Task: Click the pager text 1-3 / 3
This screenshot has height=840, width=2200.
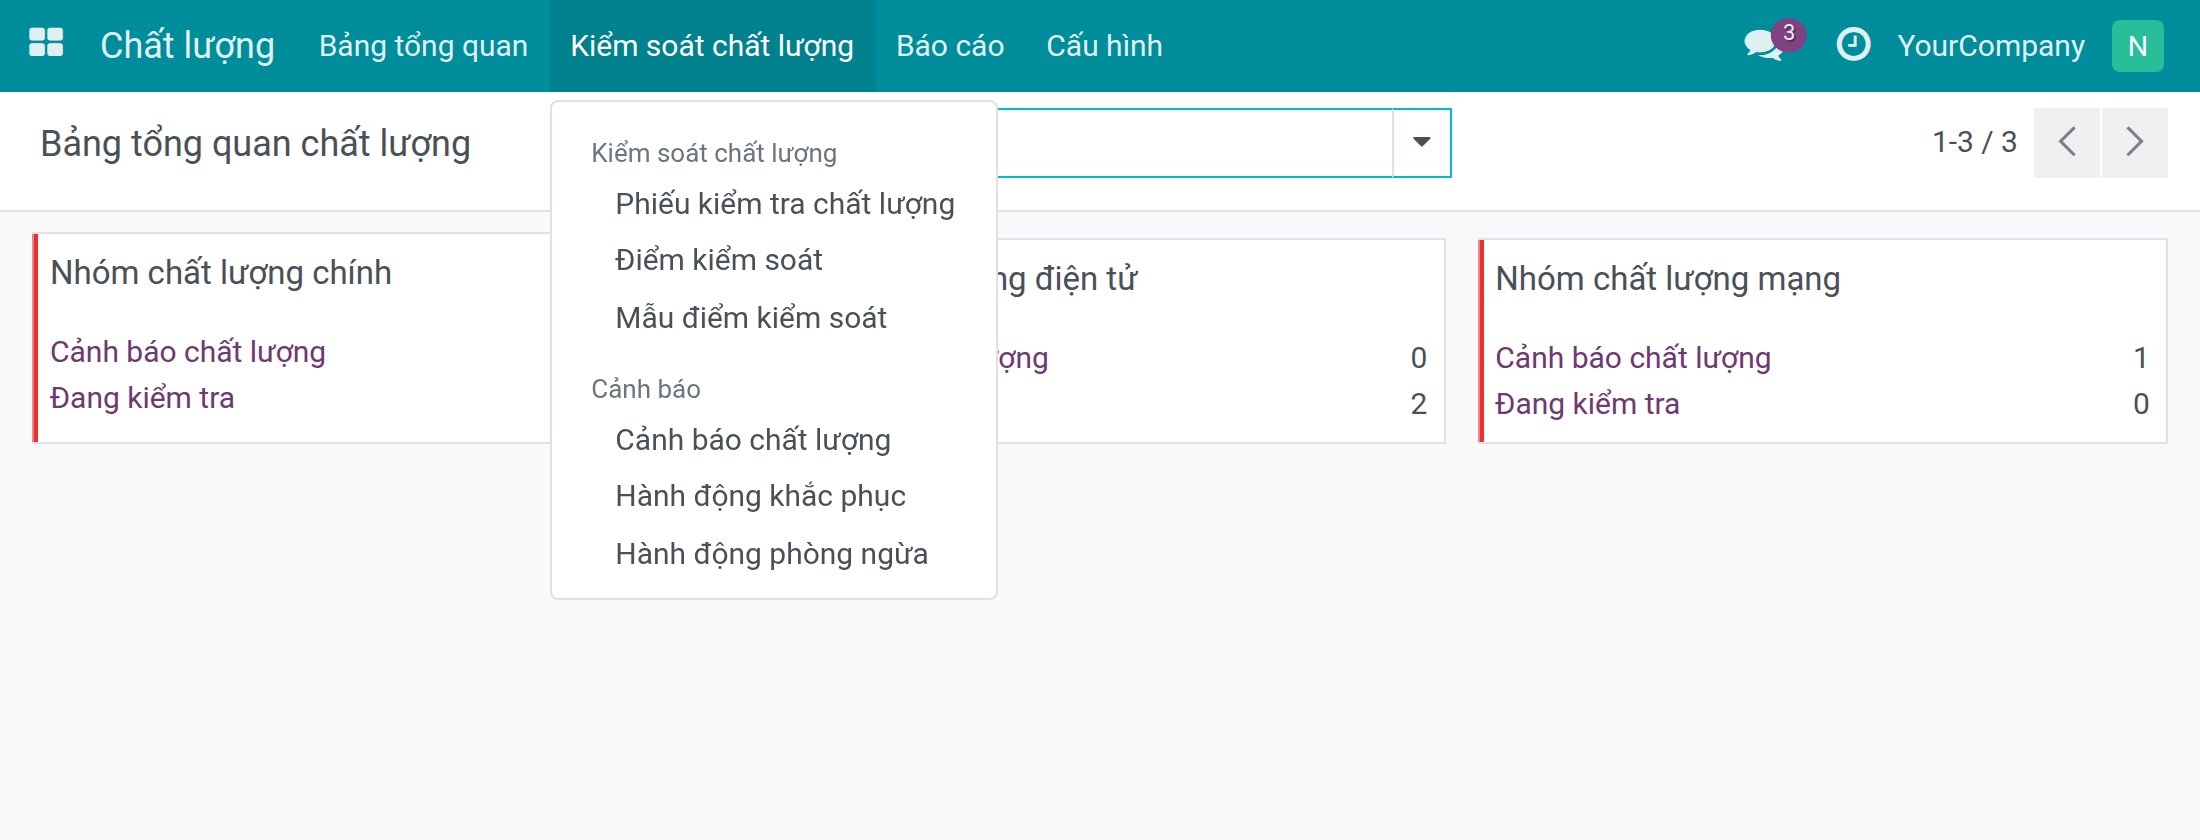Action: [1974, 142]
